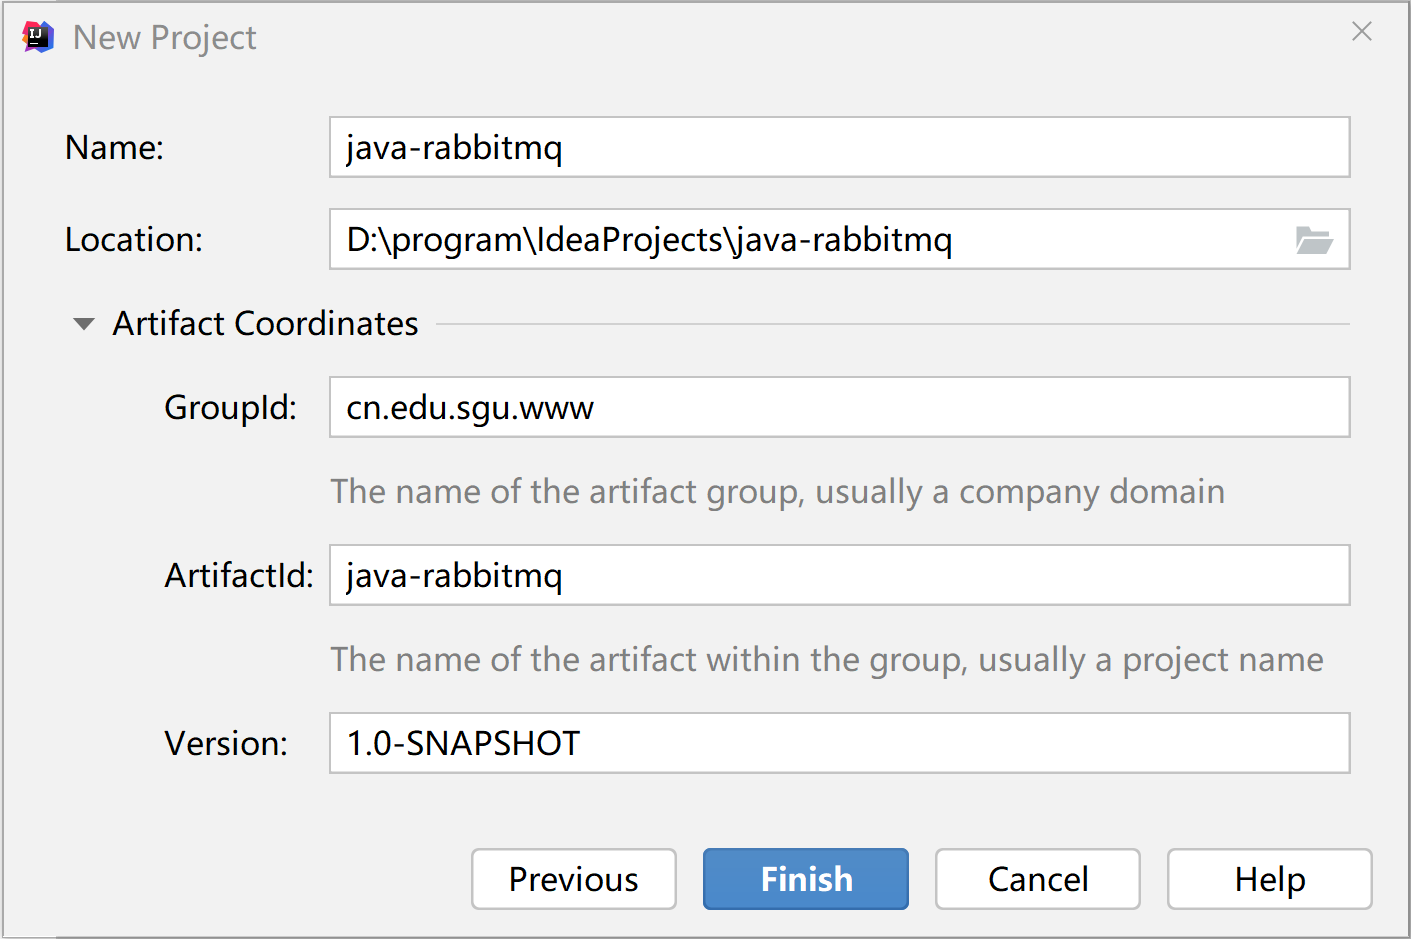
Task: Select the Version field with 1.0-SNAPSHOT
Action: (700, 743)
